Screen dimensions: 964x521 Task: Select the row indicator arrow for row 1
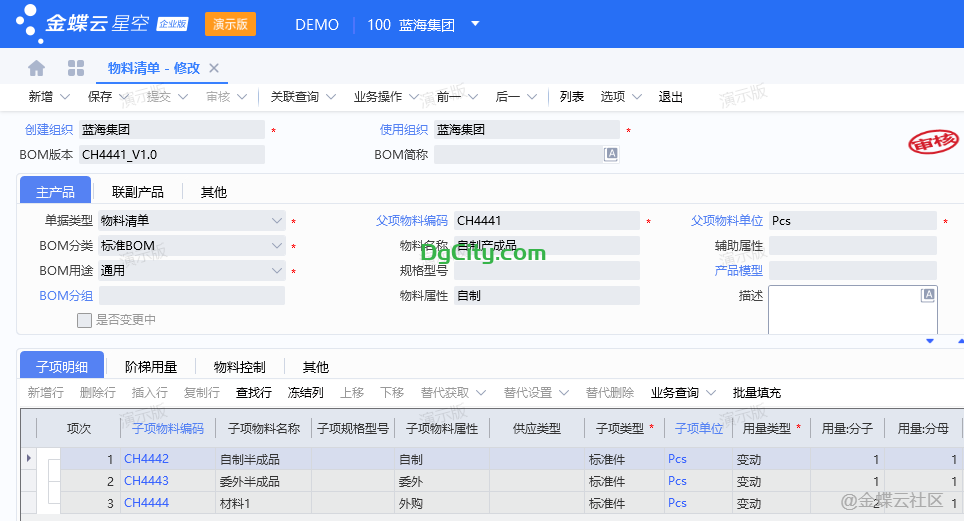coord(28,459)
